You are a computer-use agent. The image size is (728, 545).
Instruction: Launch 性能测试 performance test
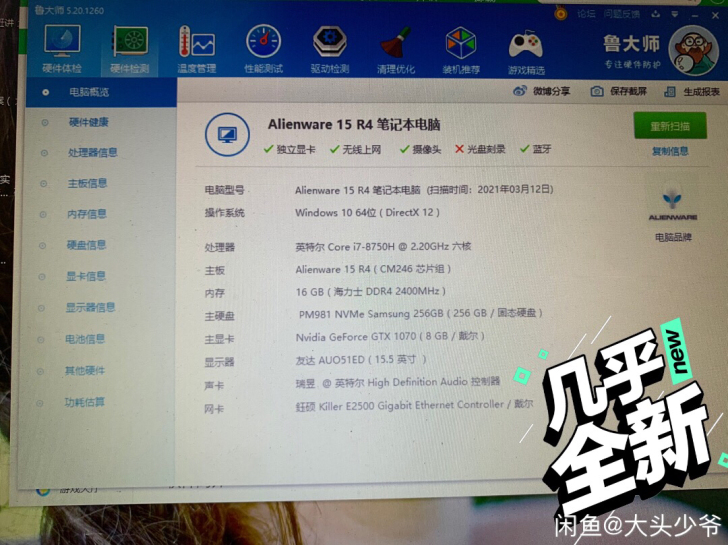coord(263,50)
